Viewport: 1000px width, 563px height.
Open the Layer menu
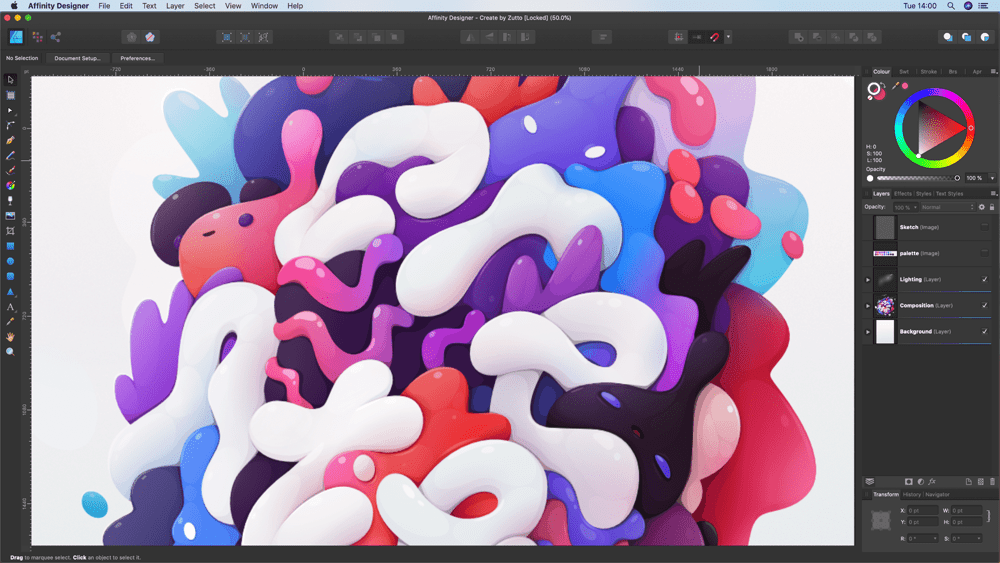[175, 6]
